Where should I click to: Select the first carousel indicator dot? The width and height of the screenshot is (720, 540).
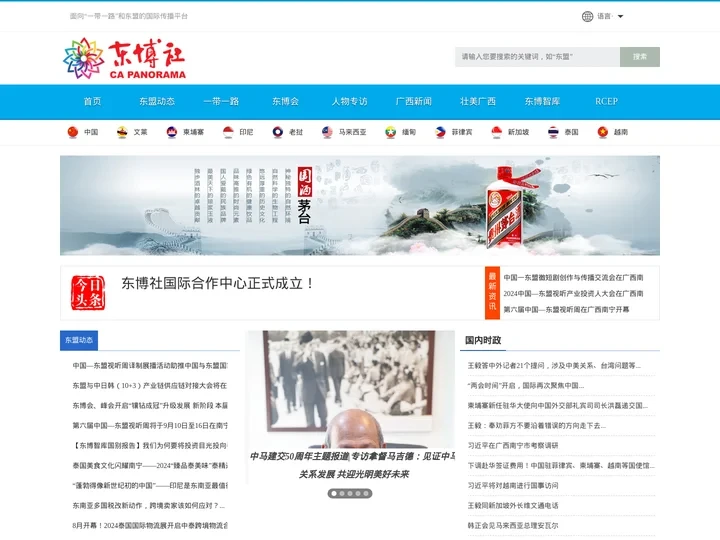(x=334, y=494)
